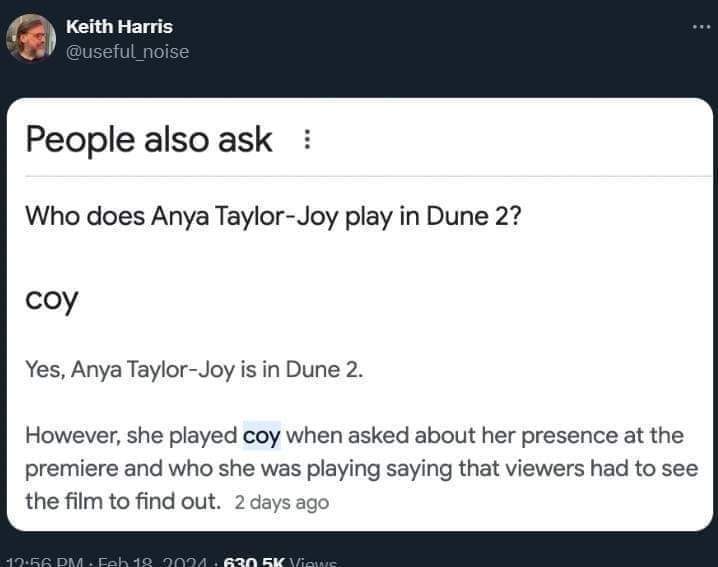Open the @useful_noise handle link
The height and width of the screenshot is (567, 718).
pos(126,51)
